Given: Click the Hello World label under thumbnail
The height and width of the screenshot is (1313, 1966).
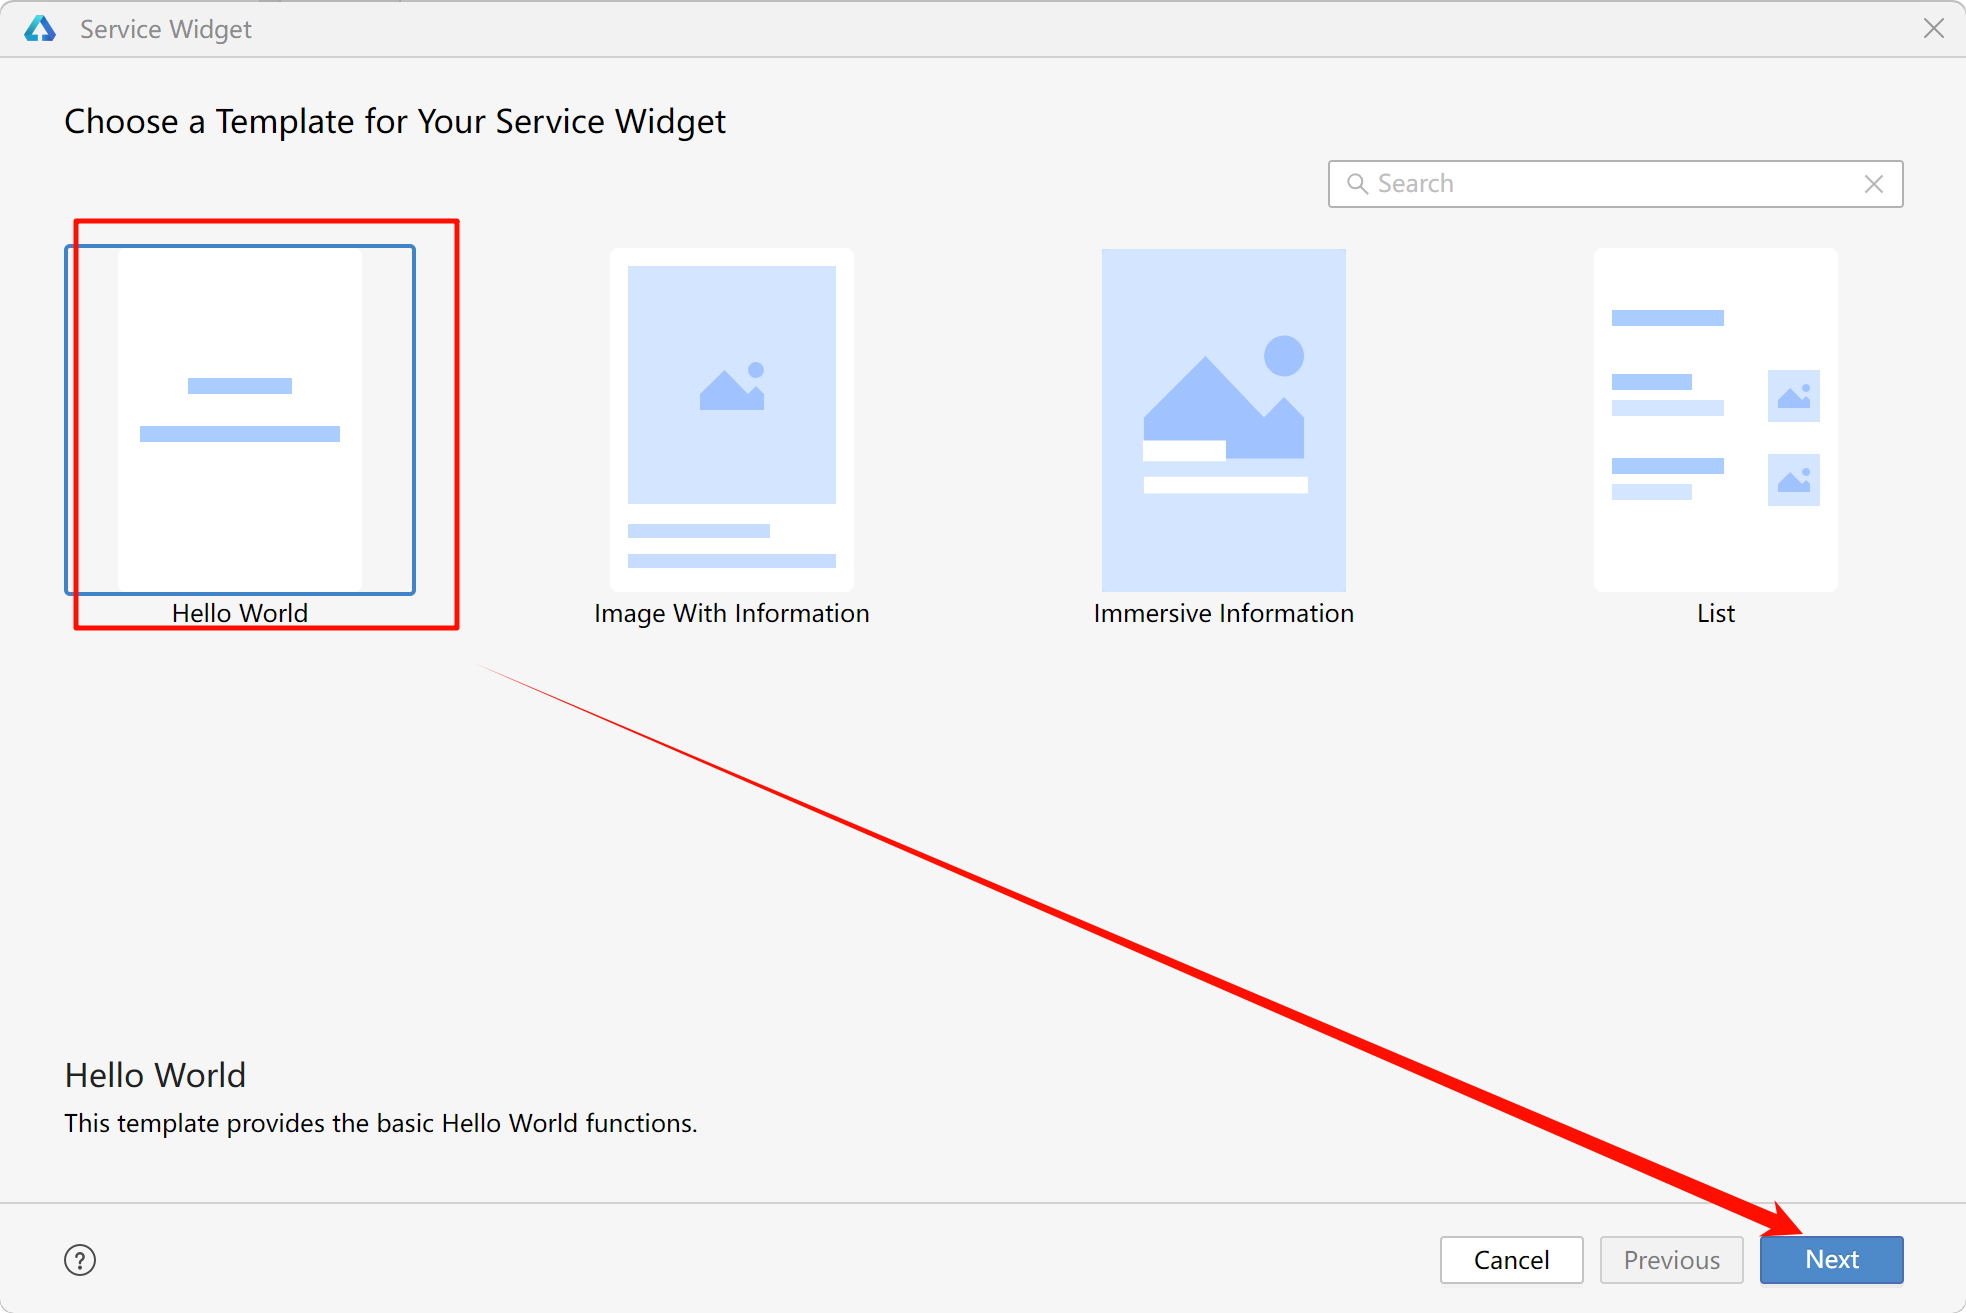Looking at the screenshot, I should coord(240,613).
